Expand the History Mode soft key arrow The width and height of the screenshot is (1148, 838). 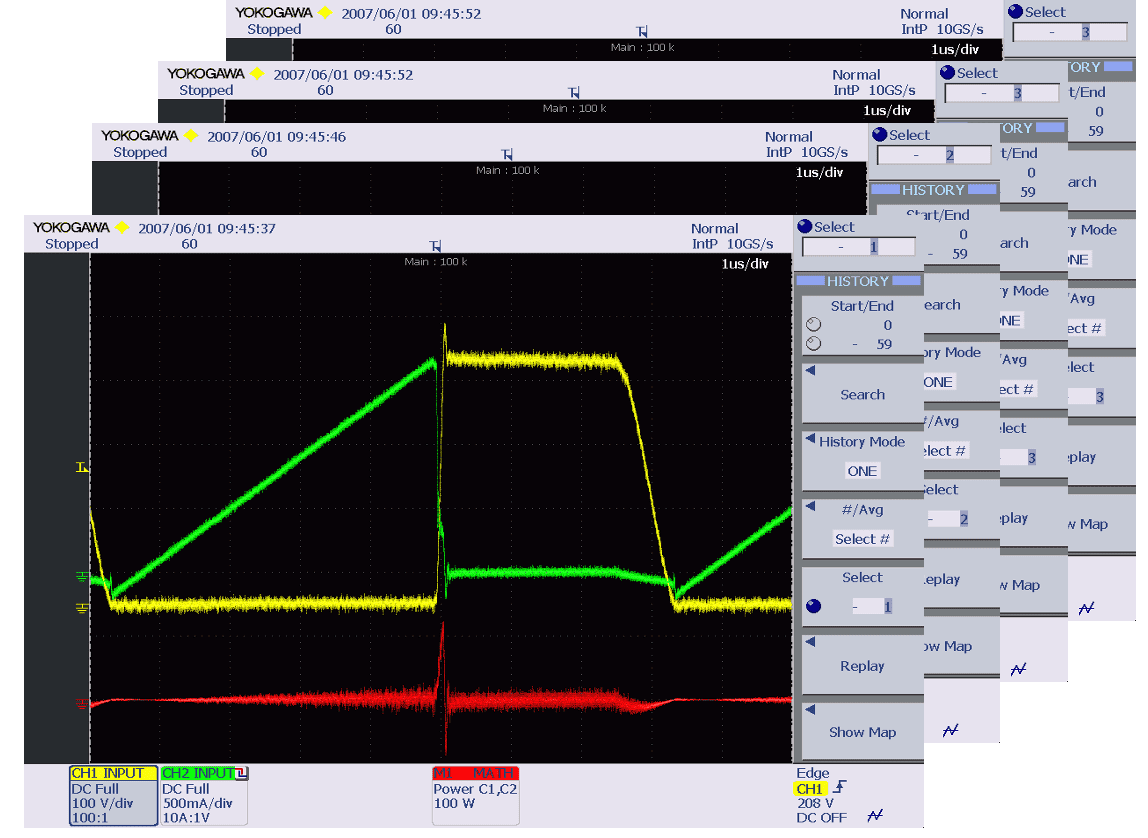coord(811,439)
